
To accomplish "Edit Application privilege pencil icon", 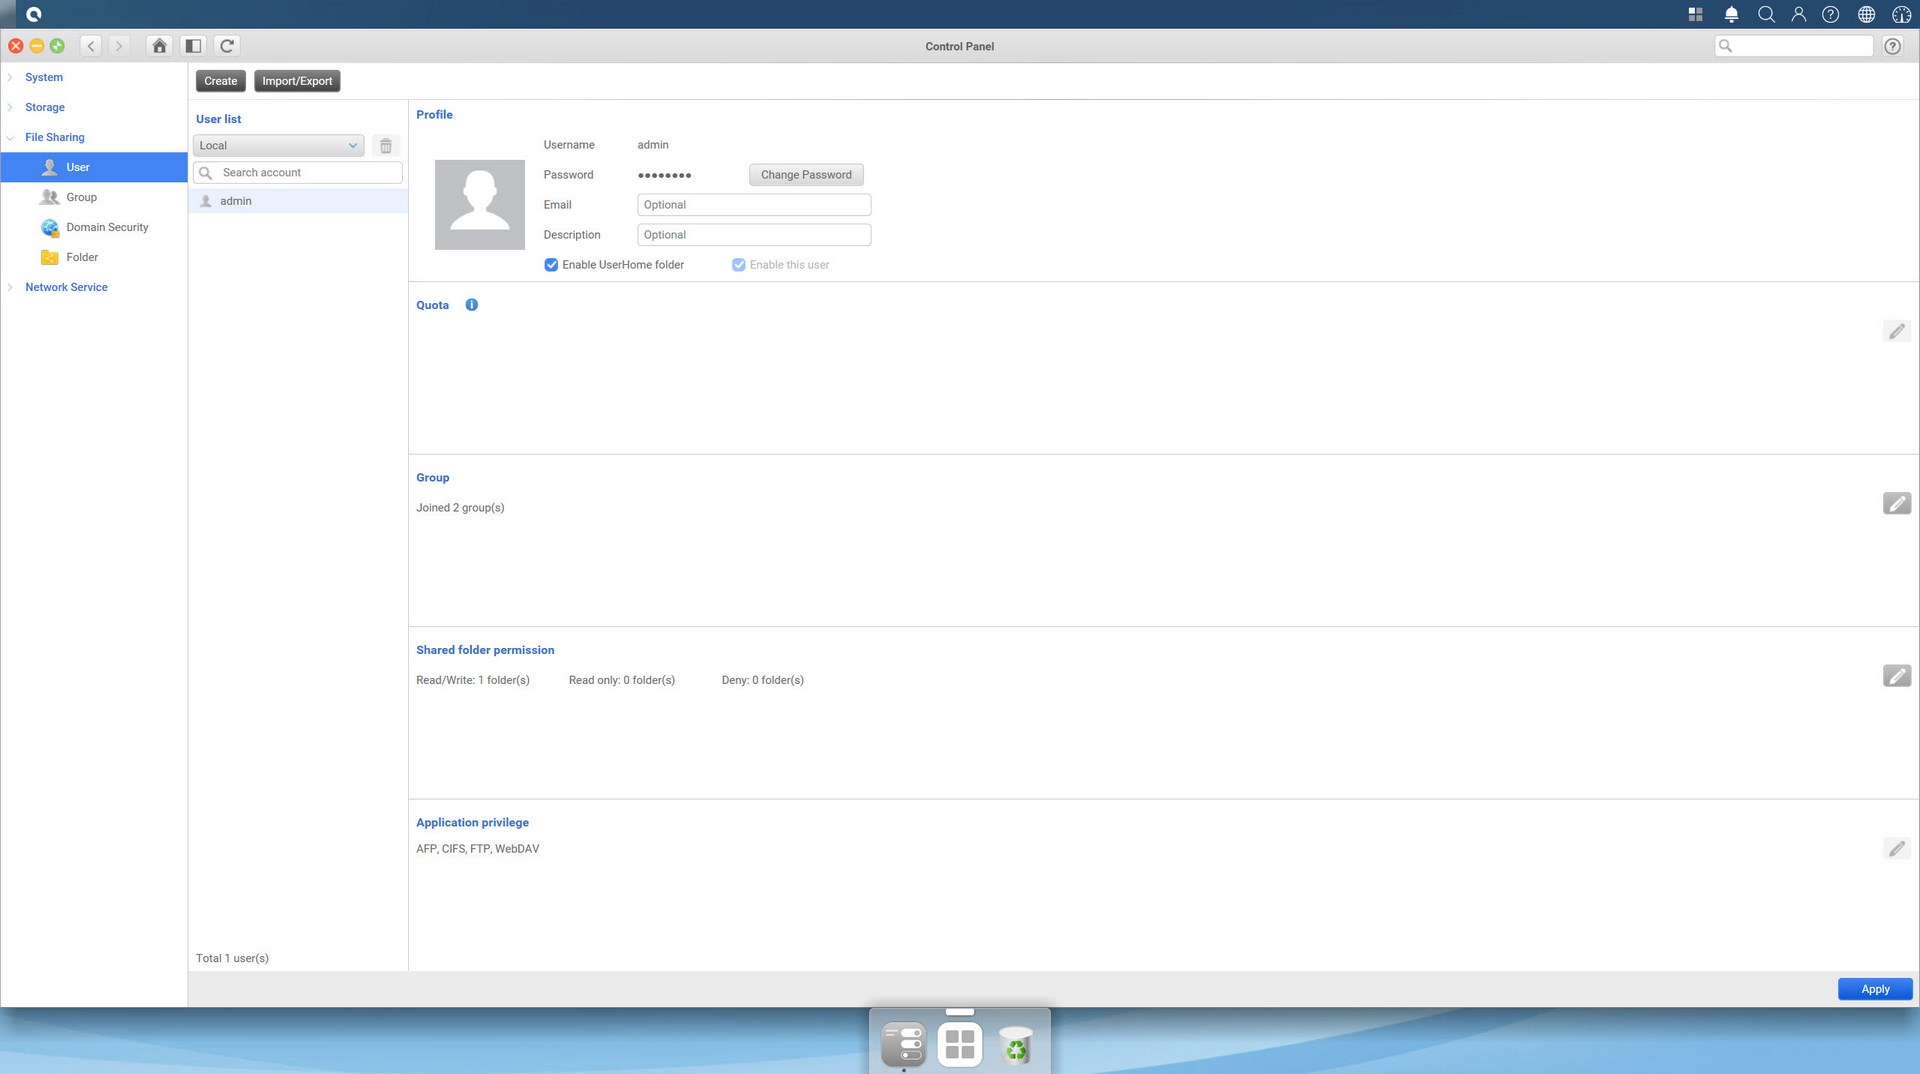I will click(x=1897, y=849).
